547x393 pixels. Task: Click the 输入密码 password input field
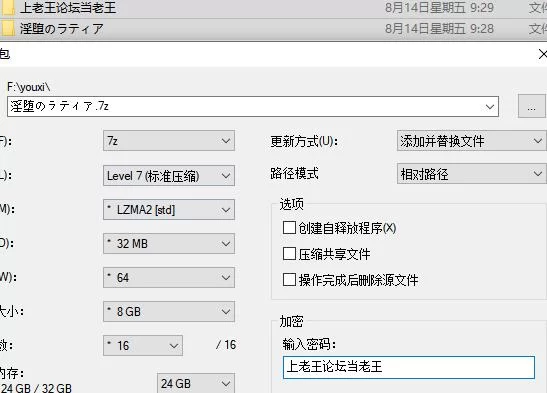click(x=409, y=367)
